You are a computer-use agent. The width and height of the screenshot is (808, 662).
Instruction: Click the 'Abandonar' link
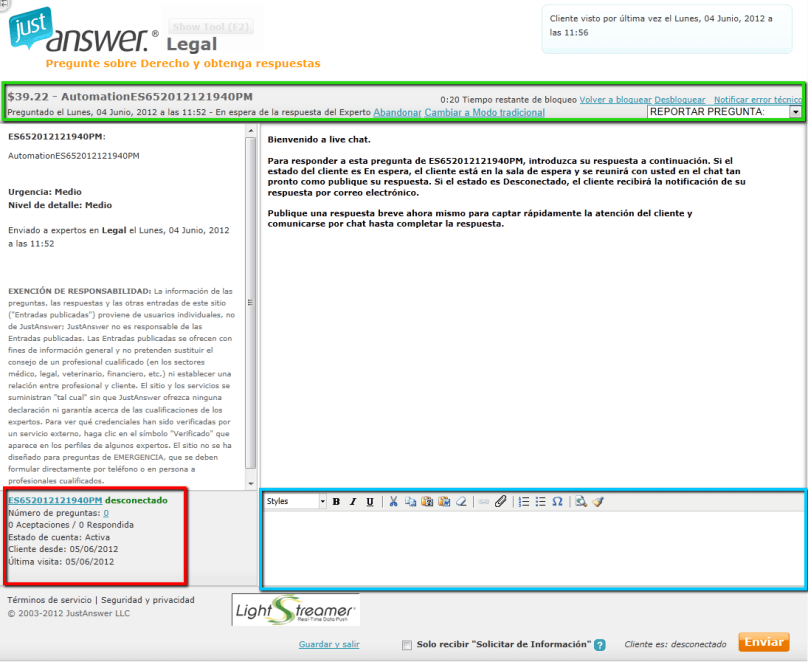coord(397,113)
